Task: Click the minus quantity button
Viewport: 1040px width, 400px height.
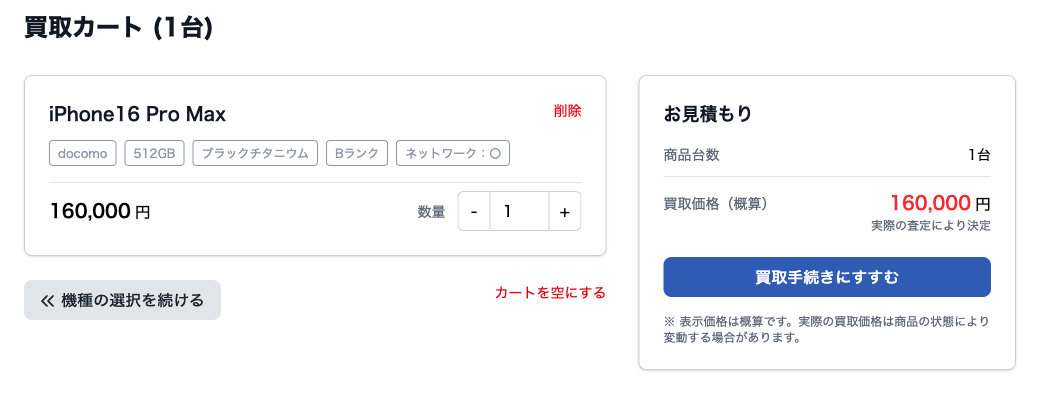Action: [474, 212]
